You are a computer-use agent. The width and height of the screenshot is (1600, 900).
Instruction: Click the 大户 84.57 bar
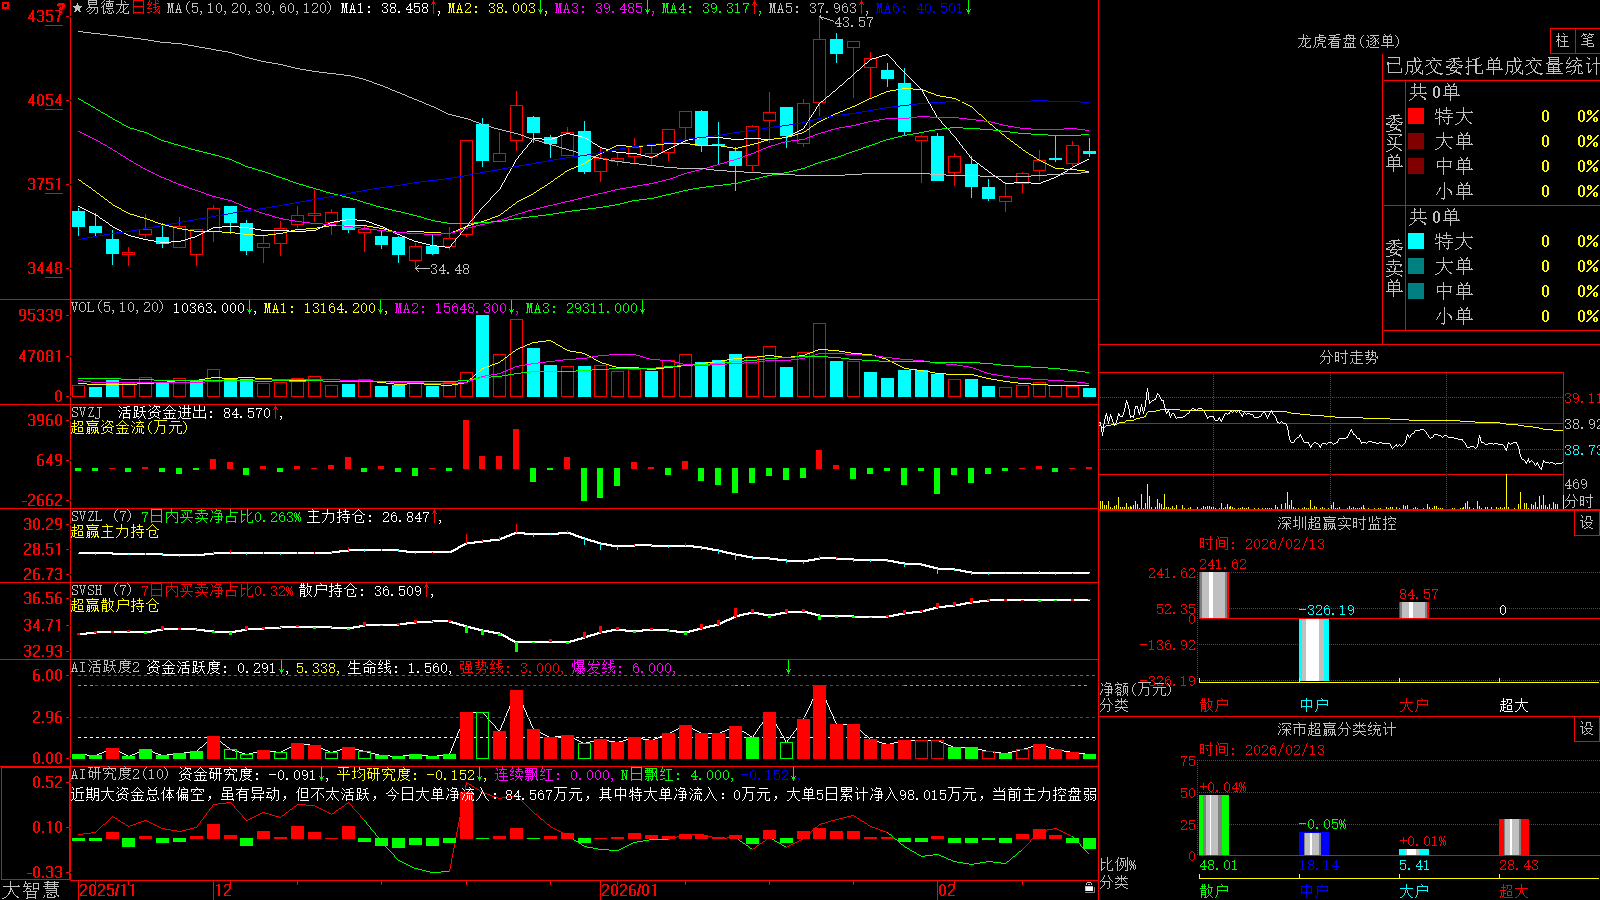(x=1414, y=610)
